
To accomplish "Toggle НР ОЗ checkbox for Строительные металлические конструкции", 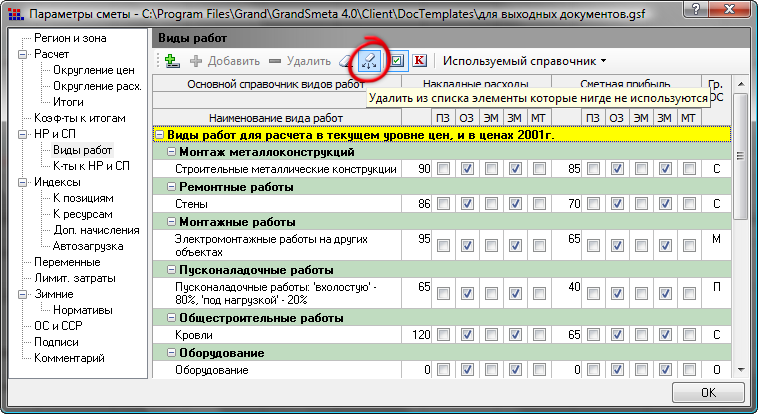I will 467,168.
